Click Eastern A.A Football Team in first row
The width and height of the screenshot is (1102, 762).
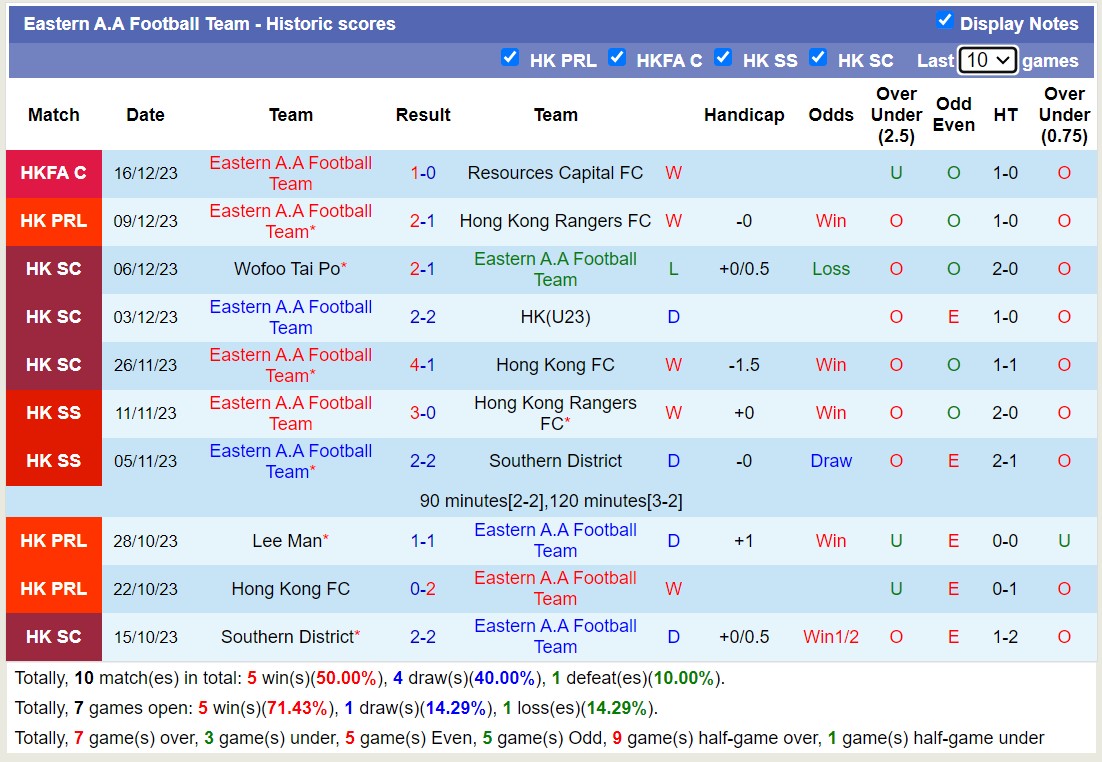(290, 172)
